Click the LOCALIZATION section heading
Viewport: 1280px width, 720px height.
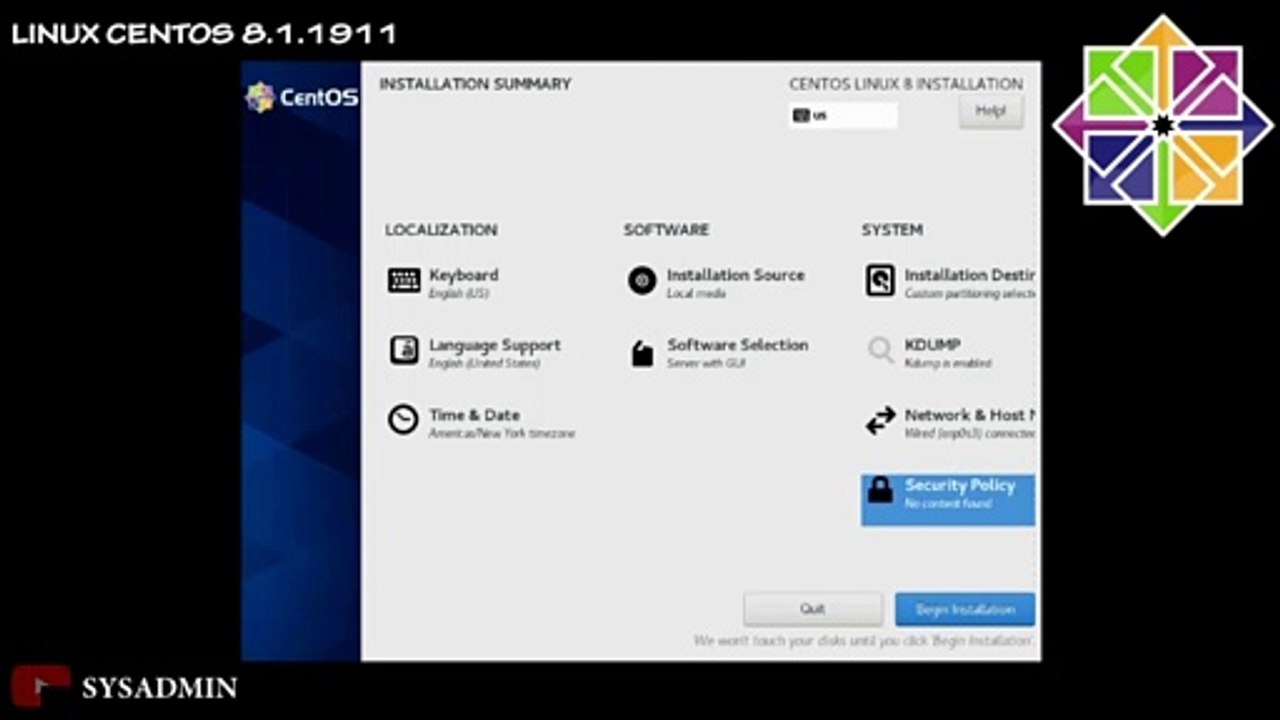(x=441, y=230)
